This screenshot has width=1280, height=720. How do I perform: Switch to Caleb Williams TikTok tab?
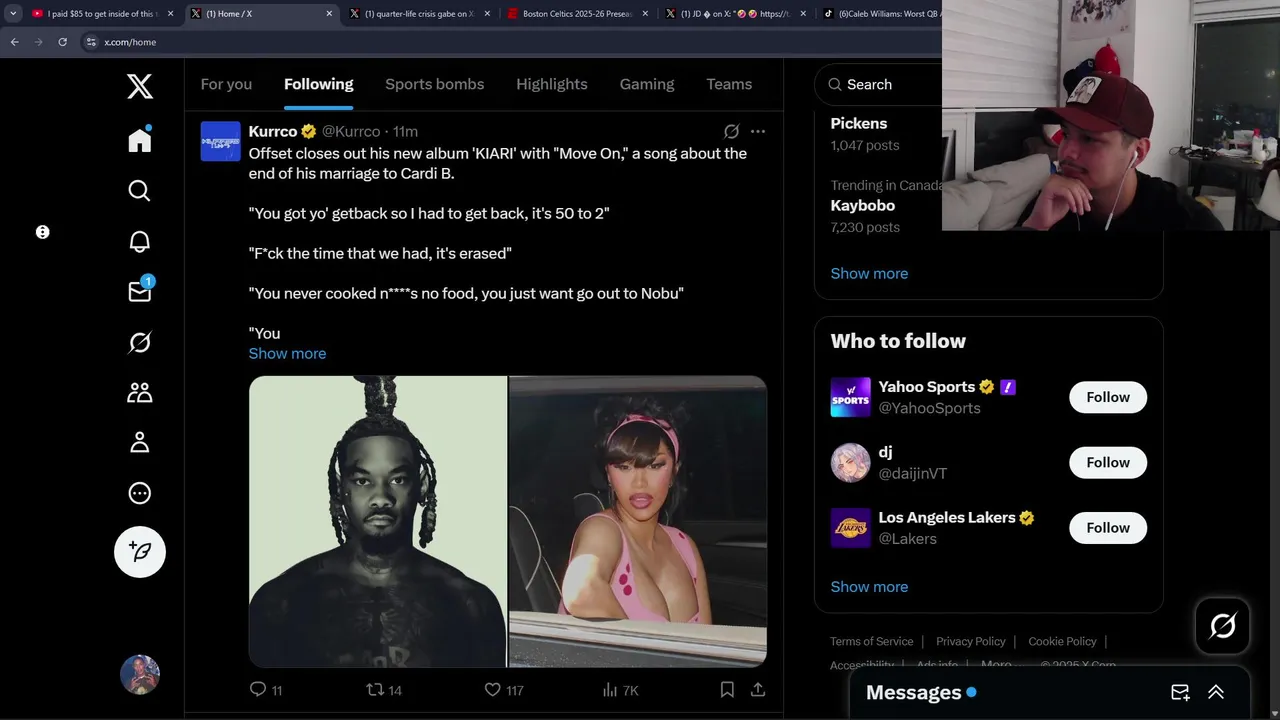tap(880, 14)
